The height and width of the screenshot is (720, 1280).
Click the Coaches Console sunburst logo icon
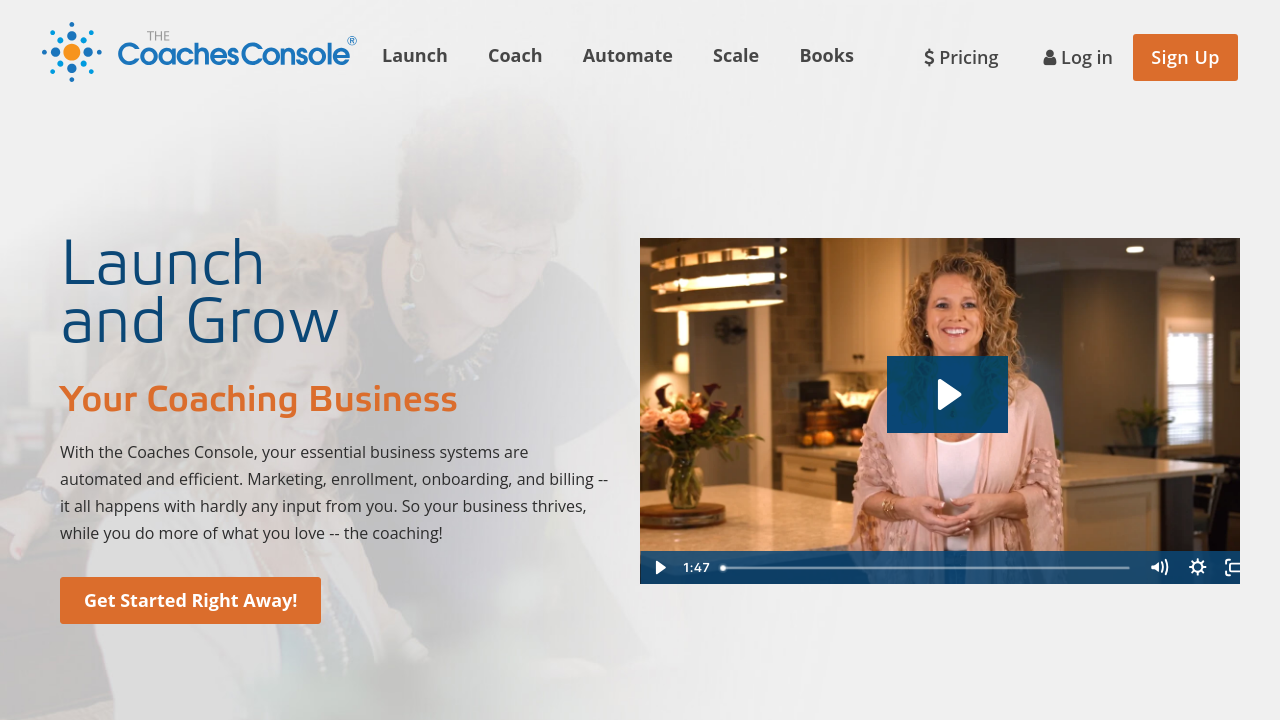click(x=72, y=52)
